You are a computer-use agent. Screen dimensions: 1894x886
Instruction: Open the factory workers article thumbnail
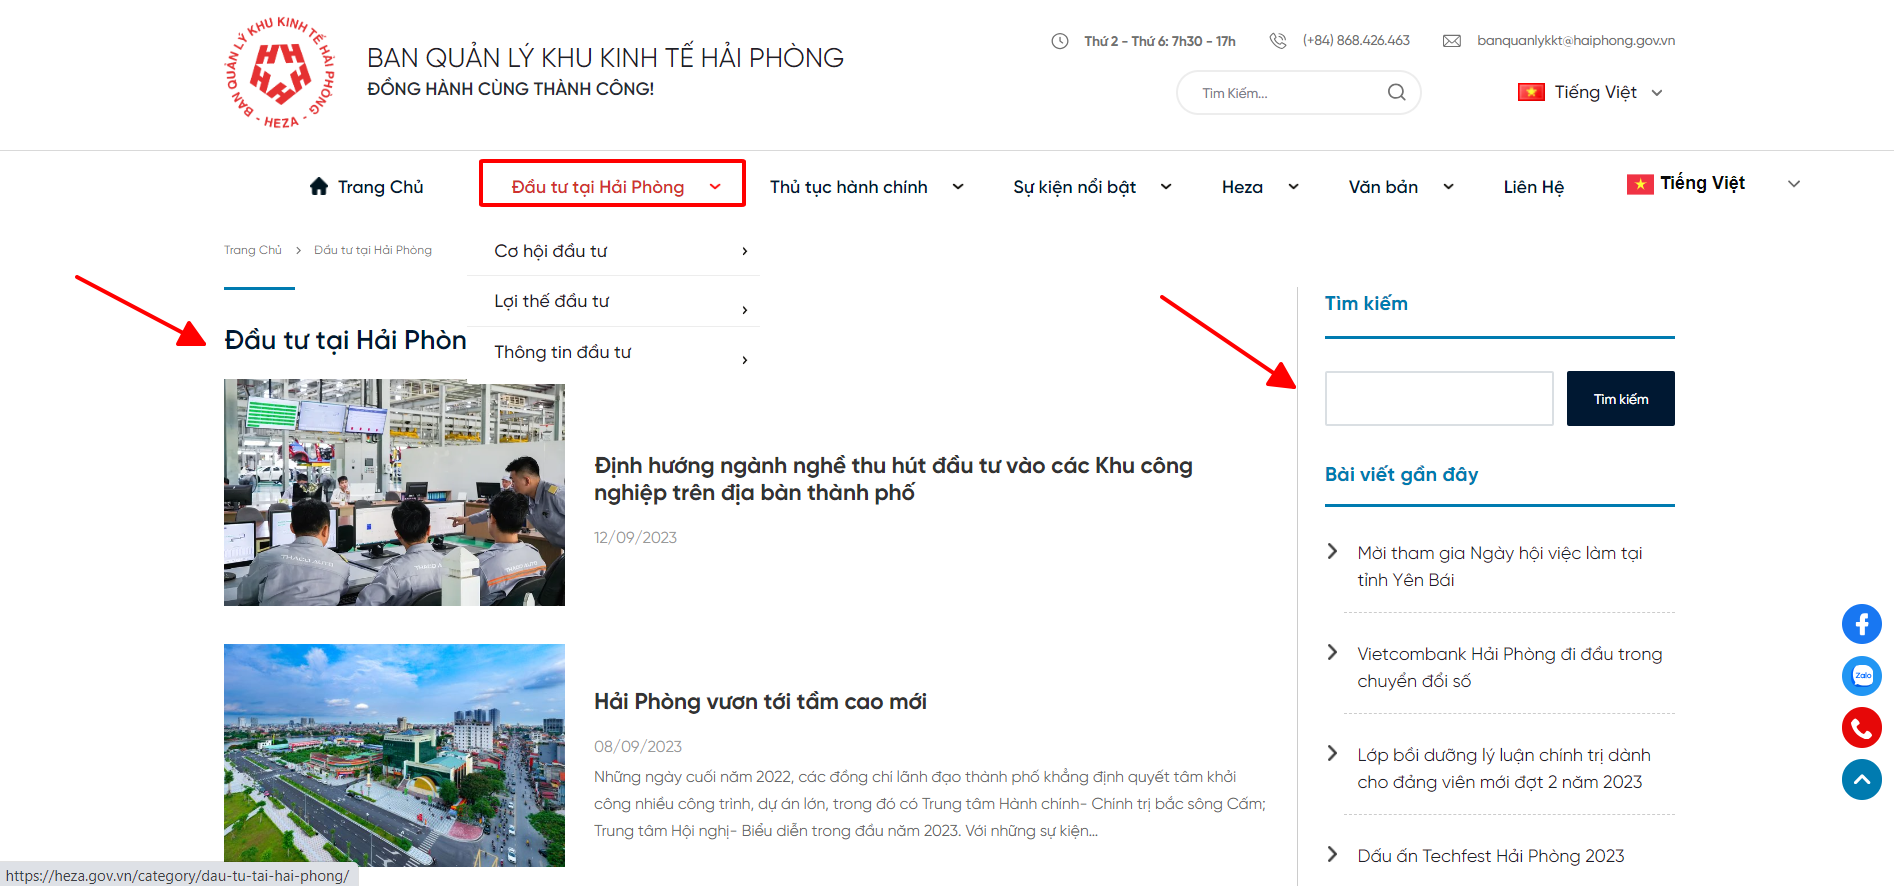point(394,492)
